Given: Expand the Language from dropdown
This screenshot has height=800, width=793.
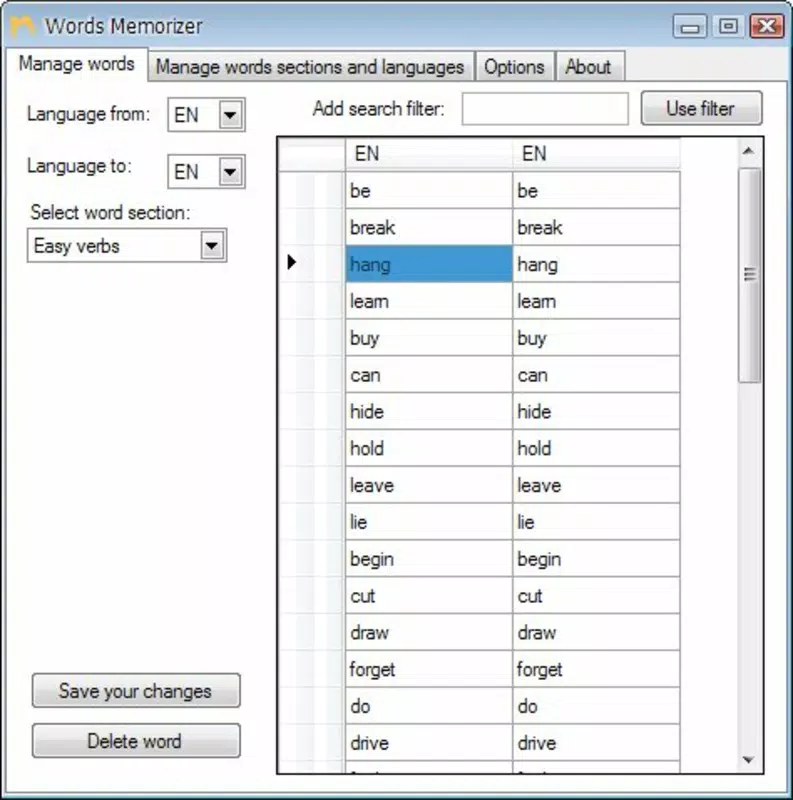Looking at the screenshot, I should tap(230, 115).
